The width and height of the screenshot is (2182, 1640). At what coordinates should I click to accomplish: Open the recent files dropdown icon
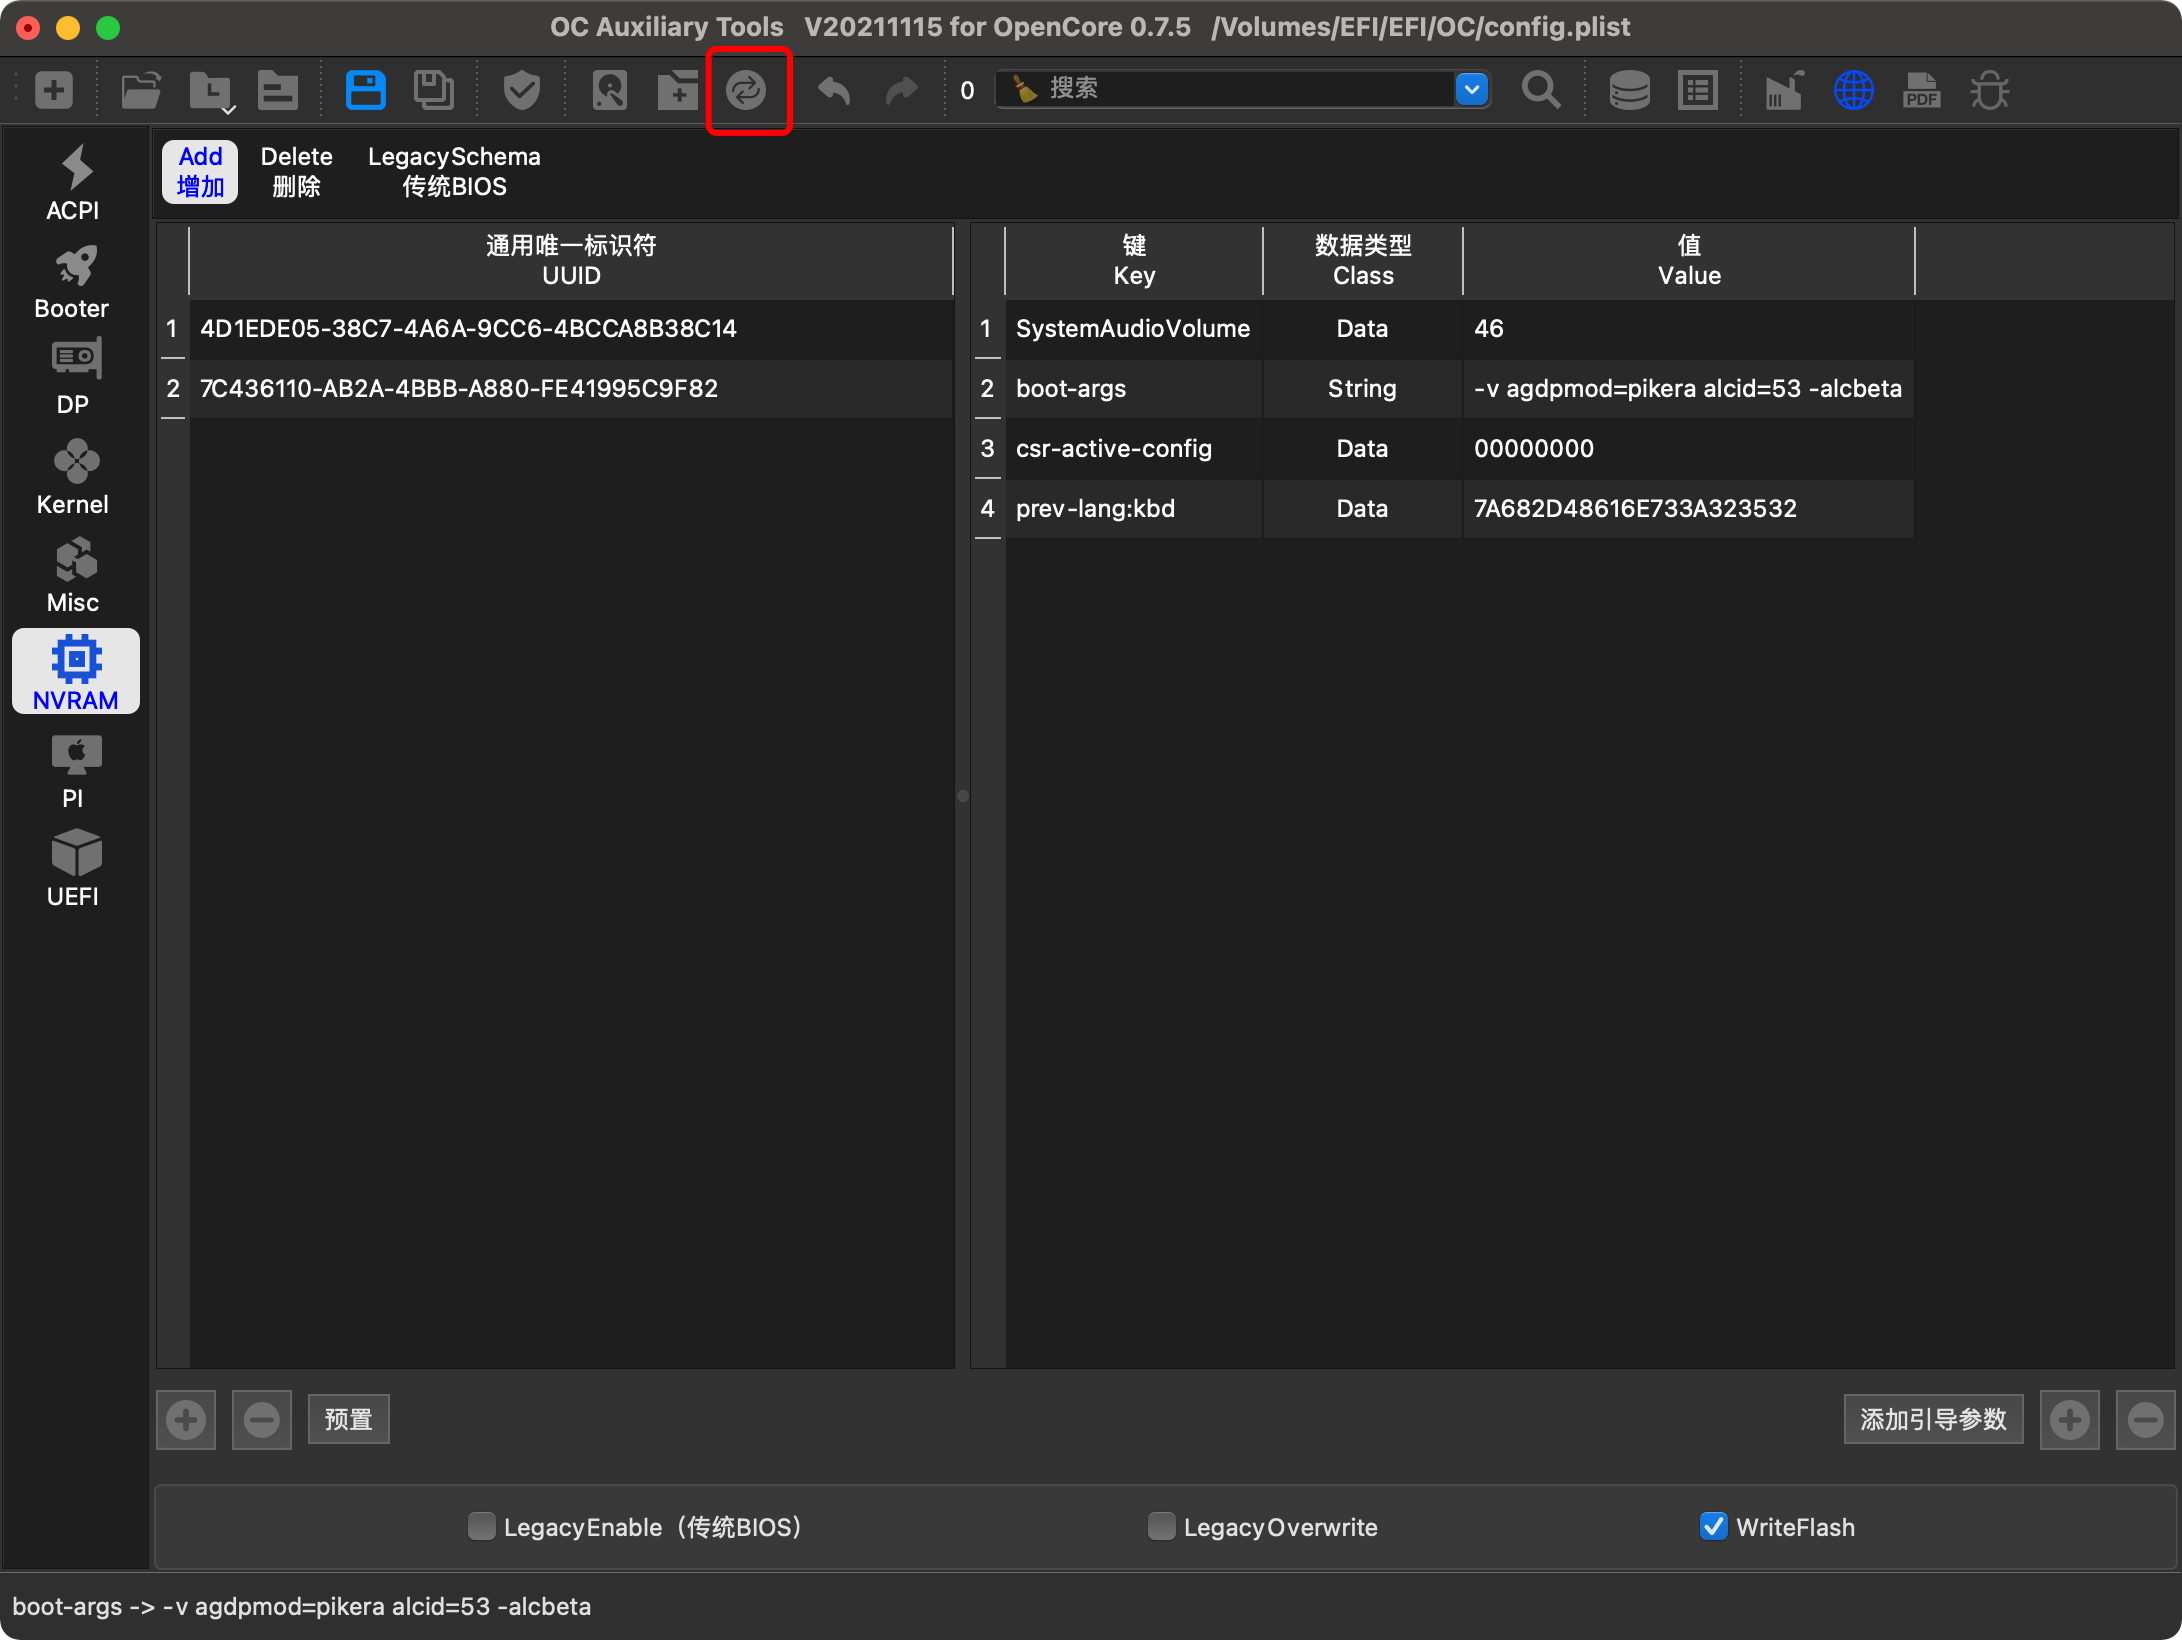click(211, 92)
